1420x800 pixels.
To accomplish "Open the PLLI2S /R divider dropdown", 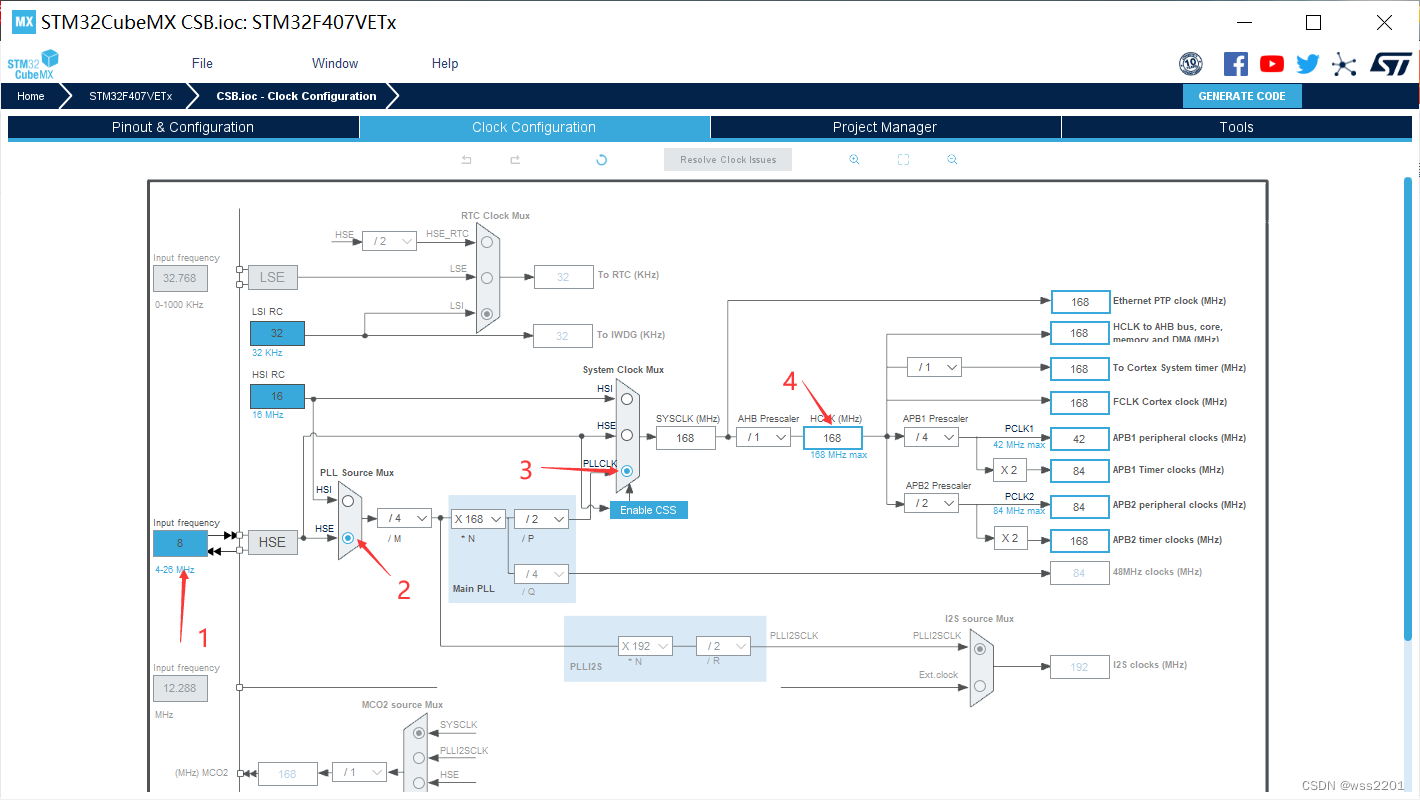I will (723, 646).
